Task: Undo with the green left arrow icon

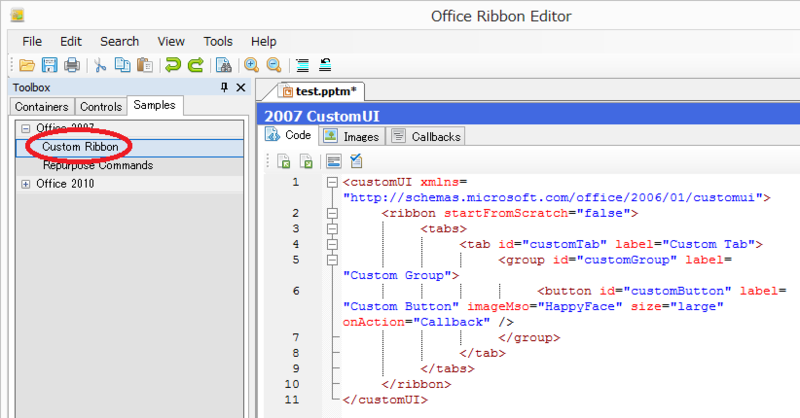Action: pyautogui.click(x=173, y=65)
